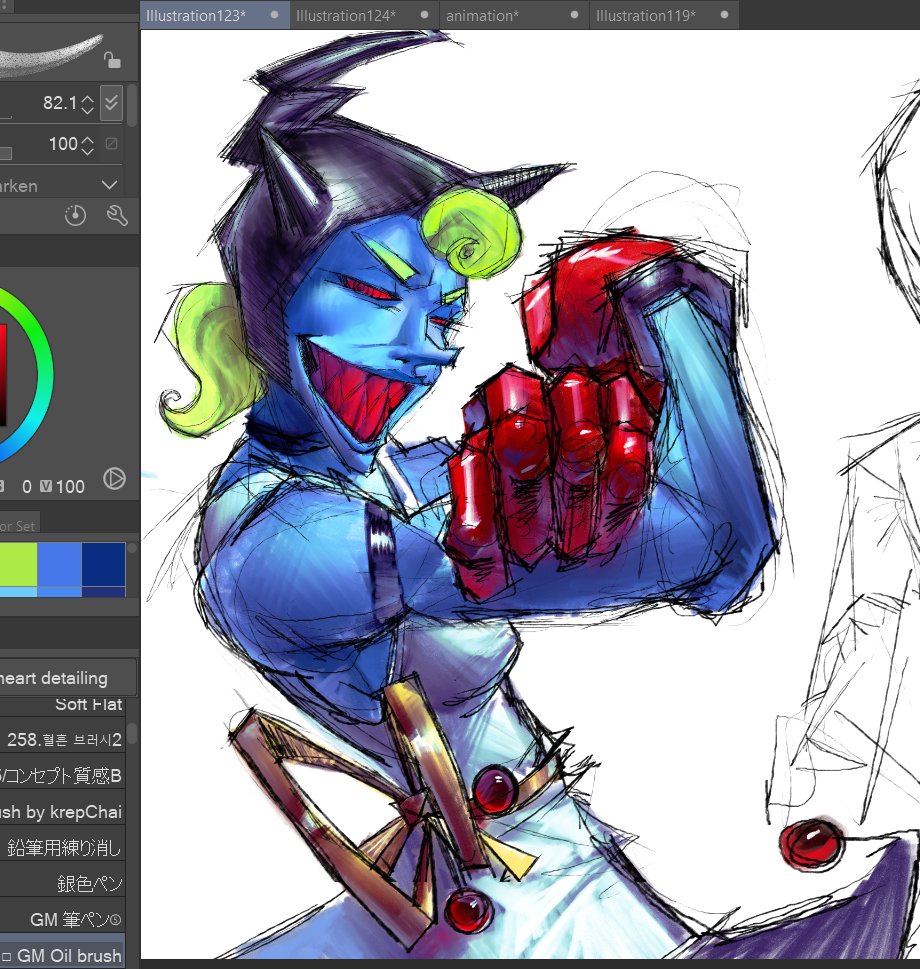Open the Color Set panel tab
The height and width of the screenshot is (969, 920).
pyautogui.click(x=19, y=525)
